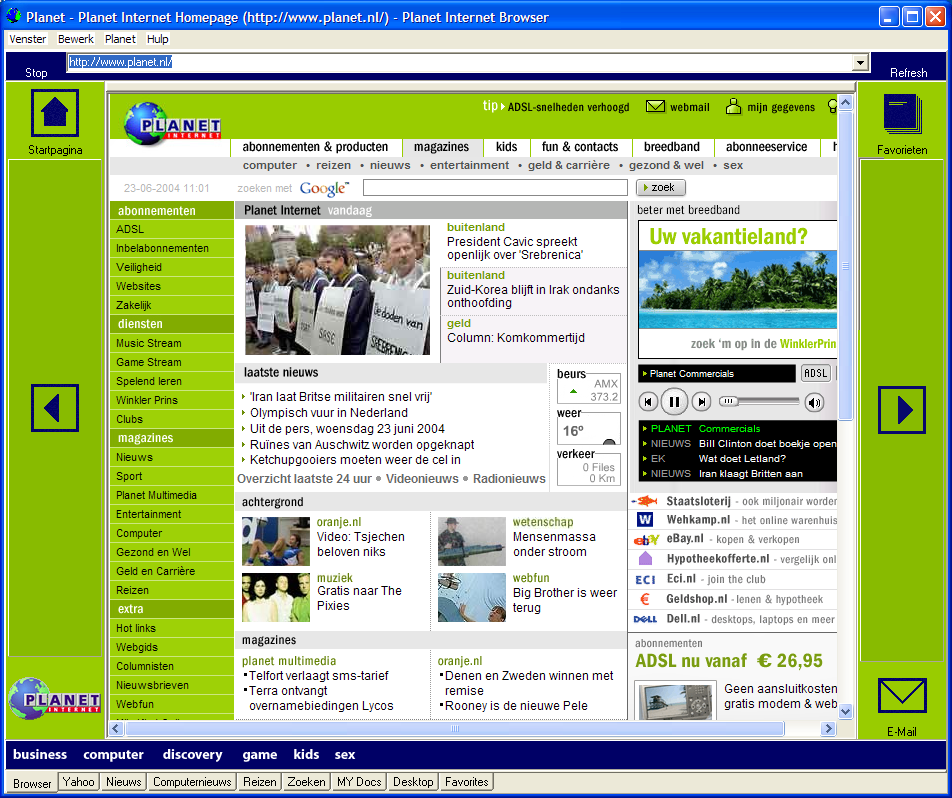Click the vertical scrollbar down arrow
Screen dimensions: 952x798
(845, 711)
